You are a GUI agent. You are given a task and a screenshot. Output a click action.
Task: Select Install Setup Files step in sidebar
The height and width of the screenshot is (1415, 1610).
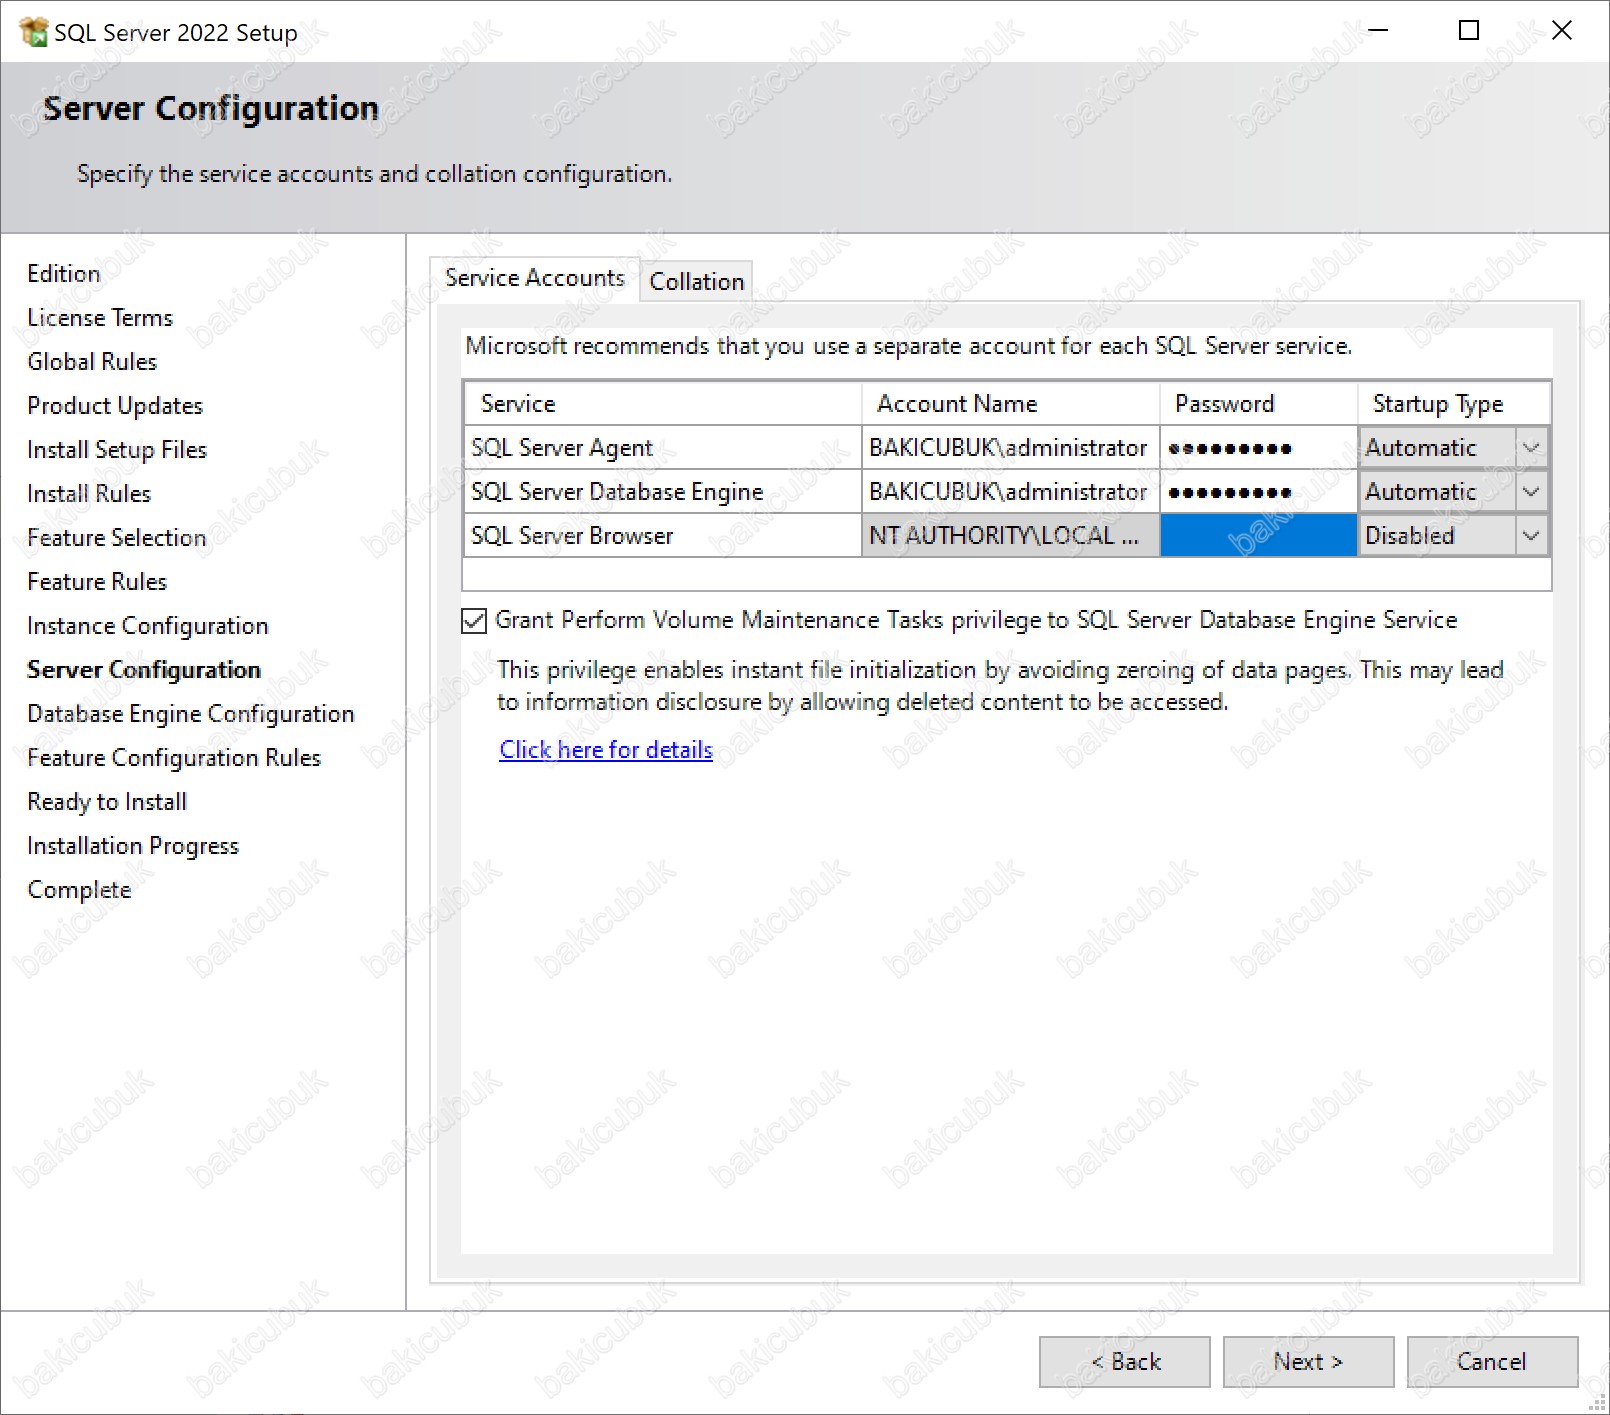(117, 450)
